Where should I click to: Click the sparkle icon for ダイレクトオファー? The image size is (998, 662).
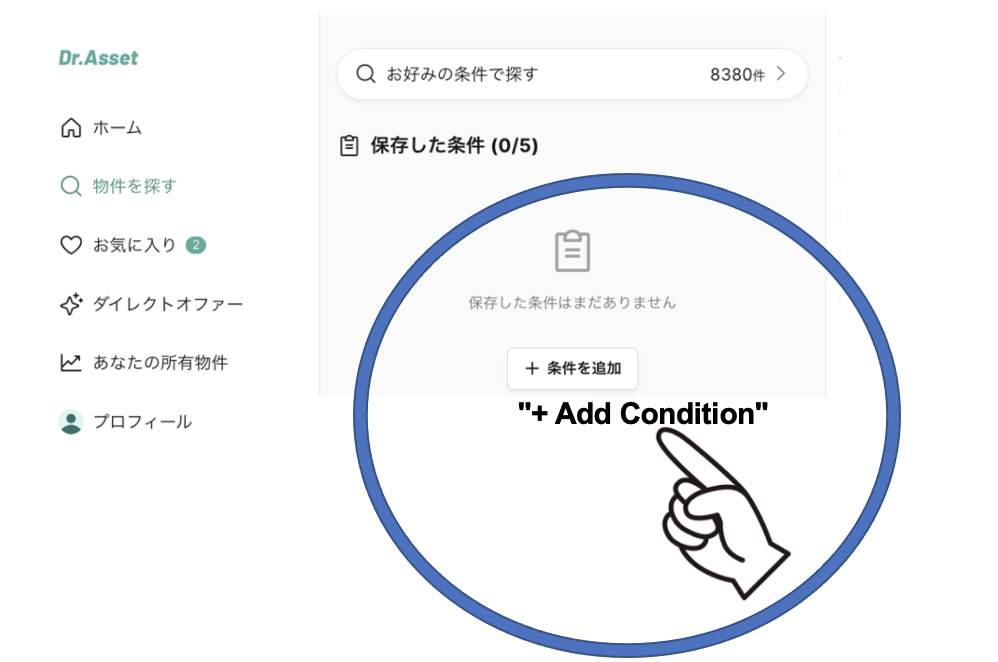(71, 304)
